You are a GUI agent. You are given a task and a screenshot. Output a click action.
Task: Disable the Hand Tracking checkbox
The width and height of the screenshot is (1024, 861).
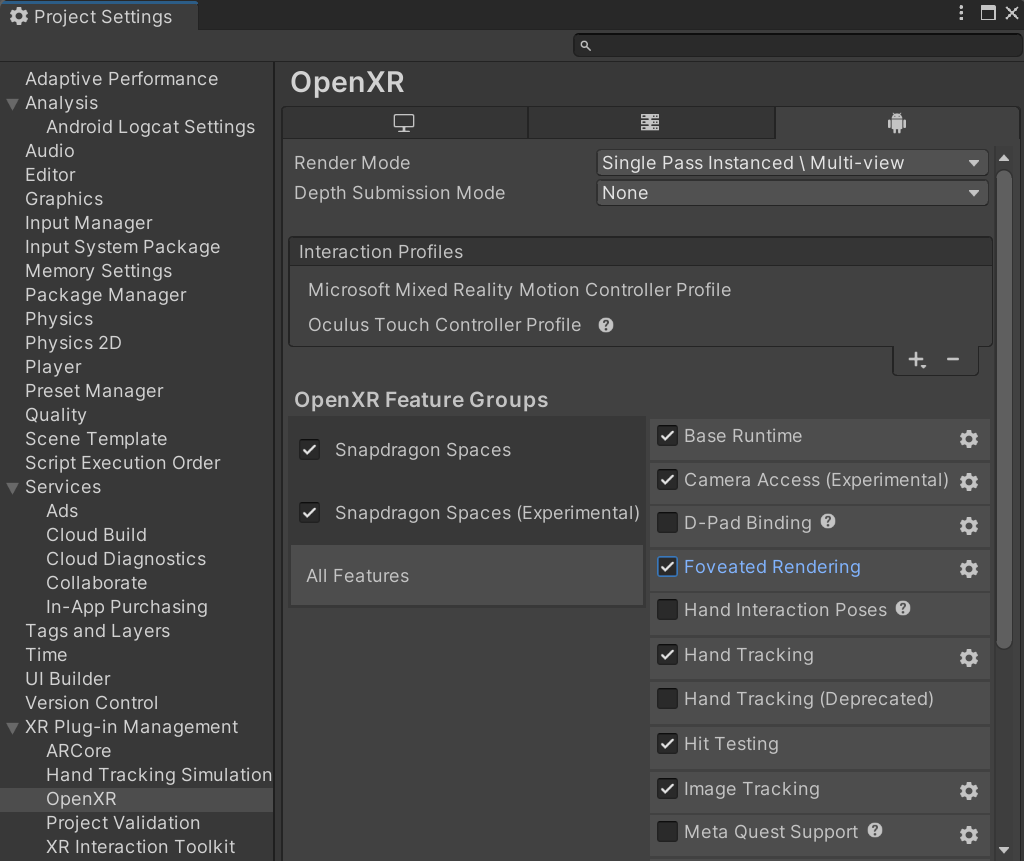coord(667,655)
